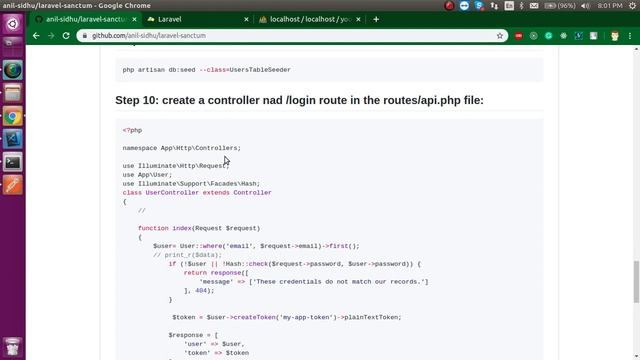Image resolution: width=640 pixels, height=360 pixels.
Task: Open the green Grammarly extension
Action: [x=549, y=36]
